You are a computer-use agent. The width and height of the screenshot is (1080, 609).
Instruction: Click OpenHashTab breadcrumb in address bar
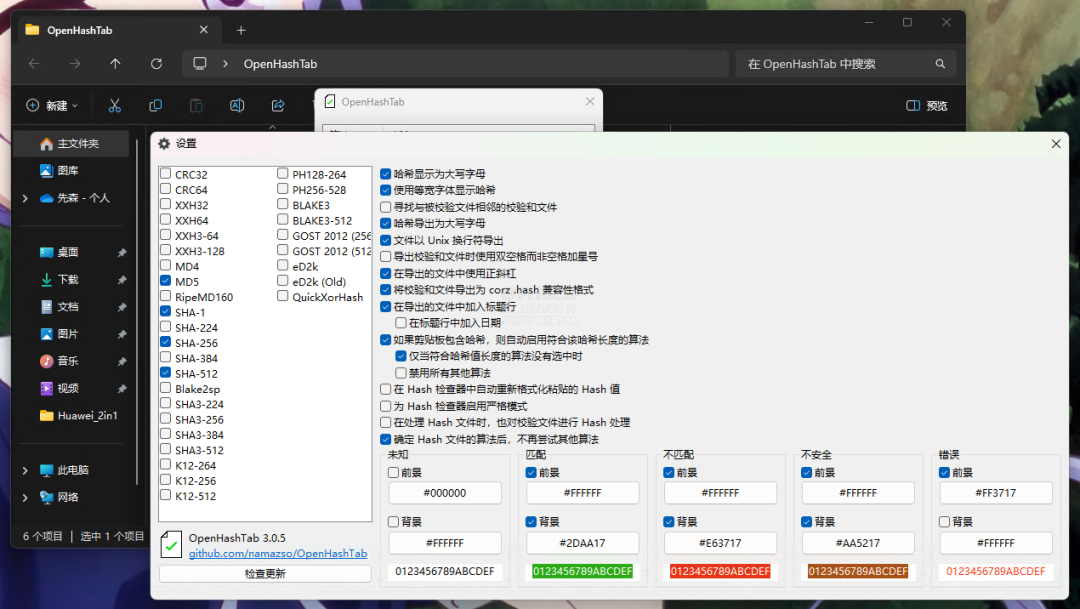[280, 63]
